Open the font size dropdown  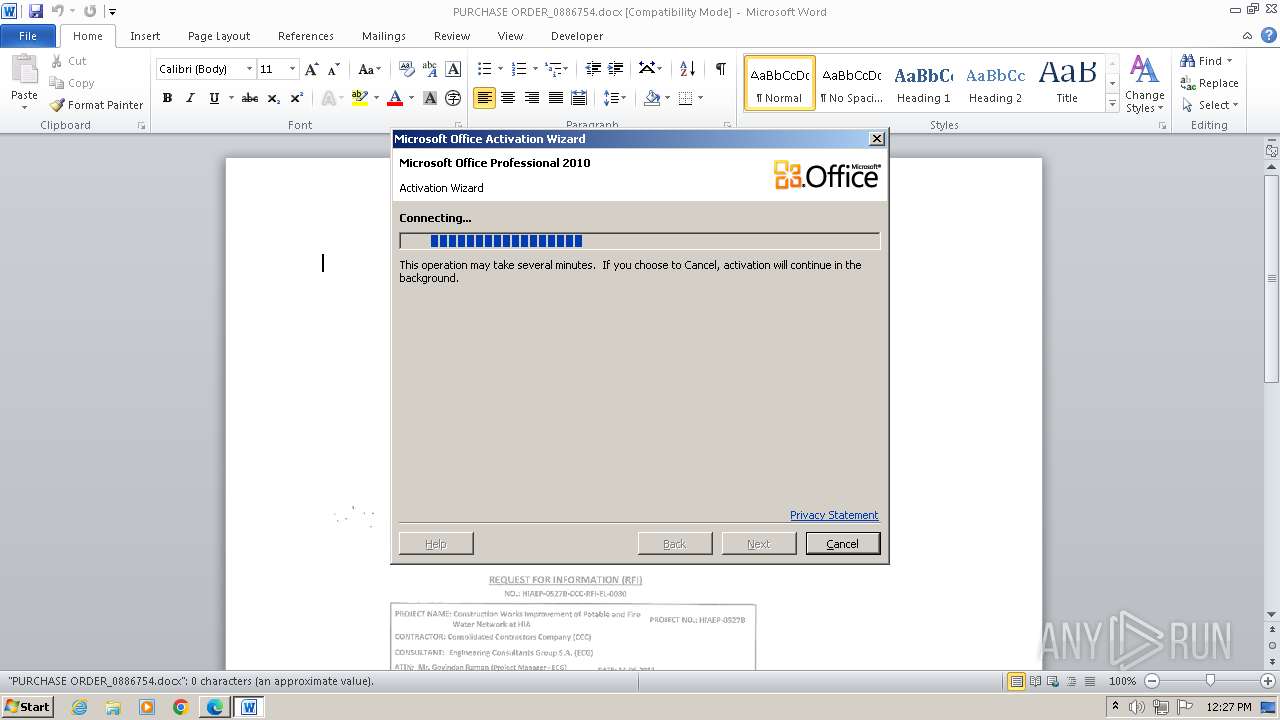coord(292,69)
